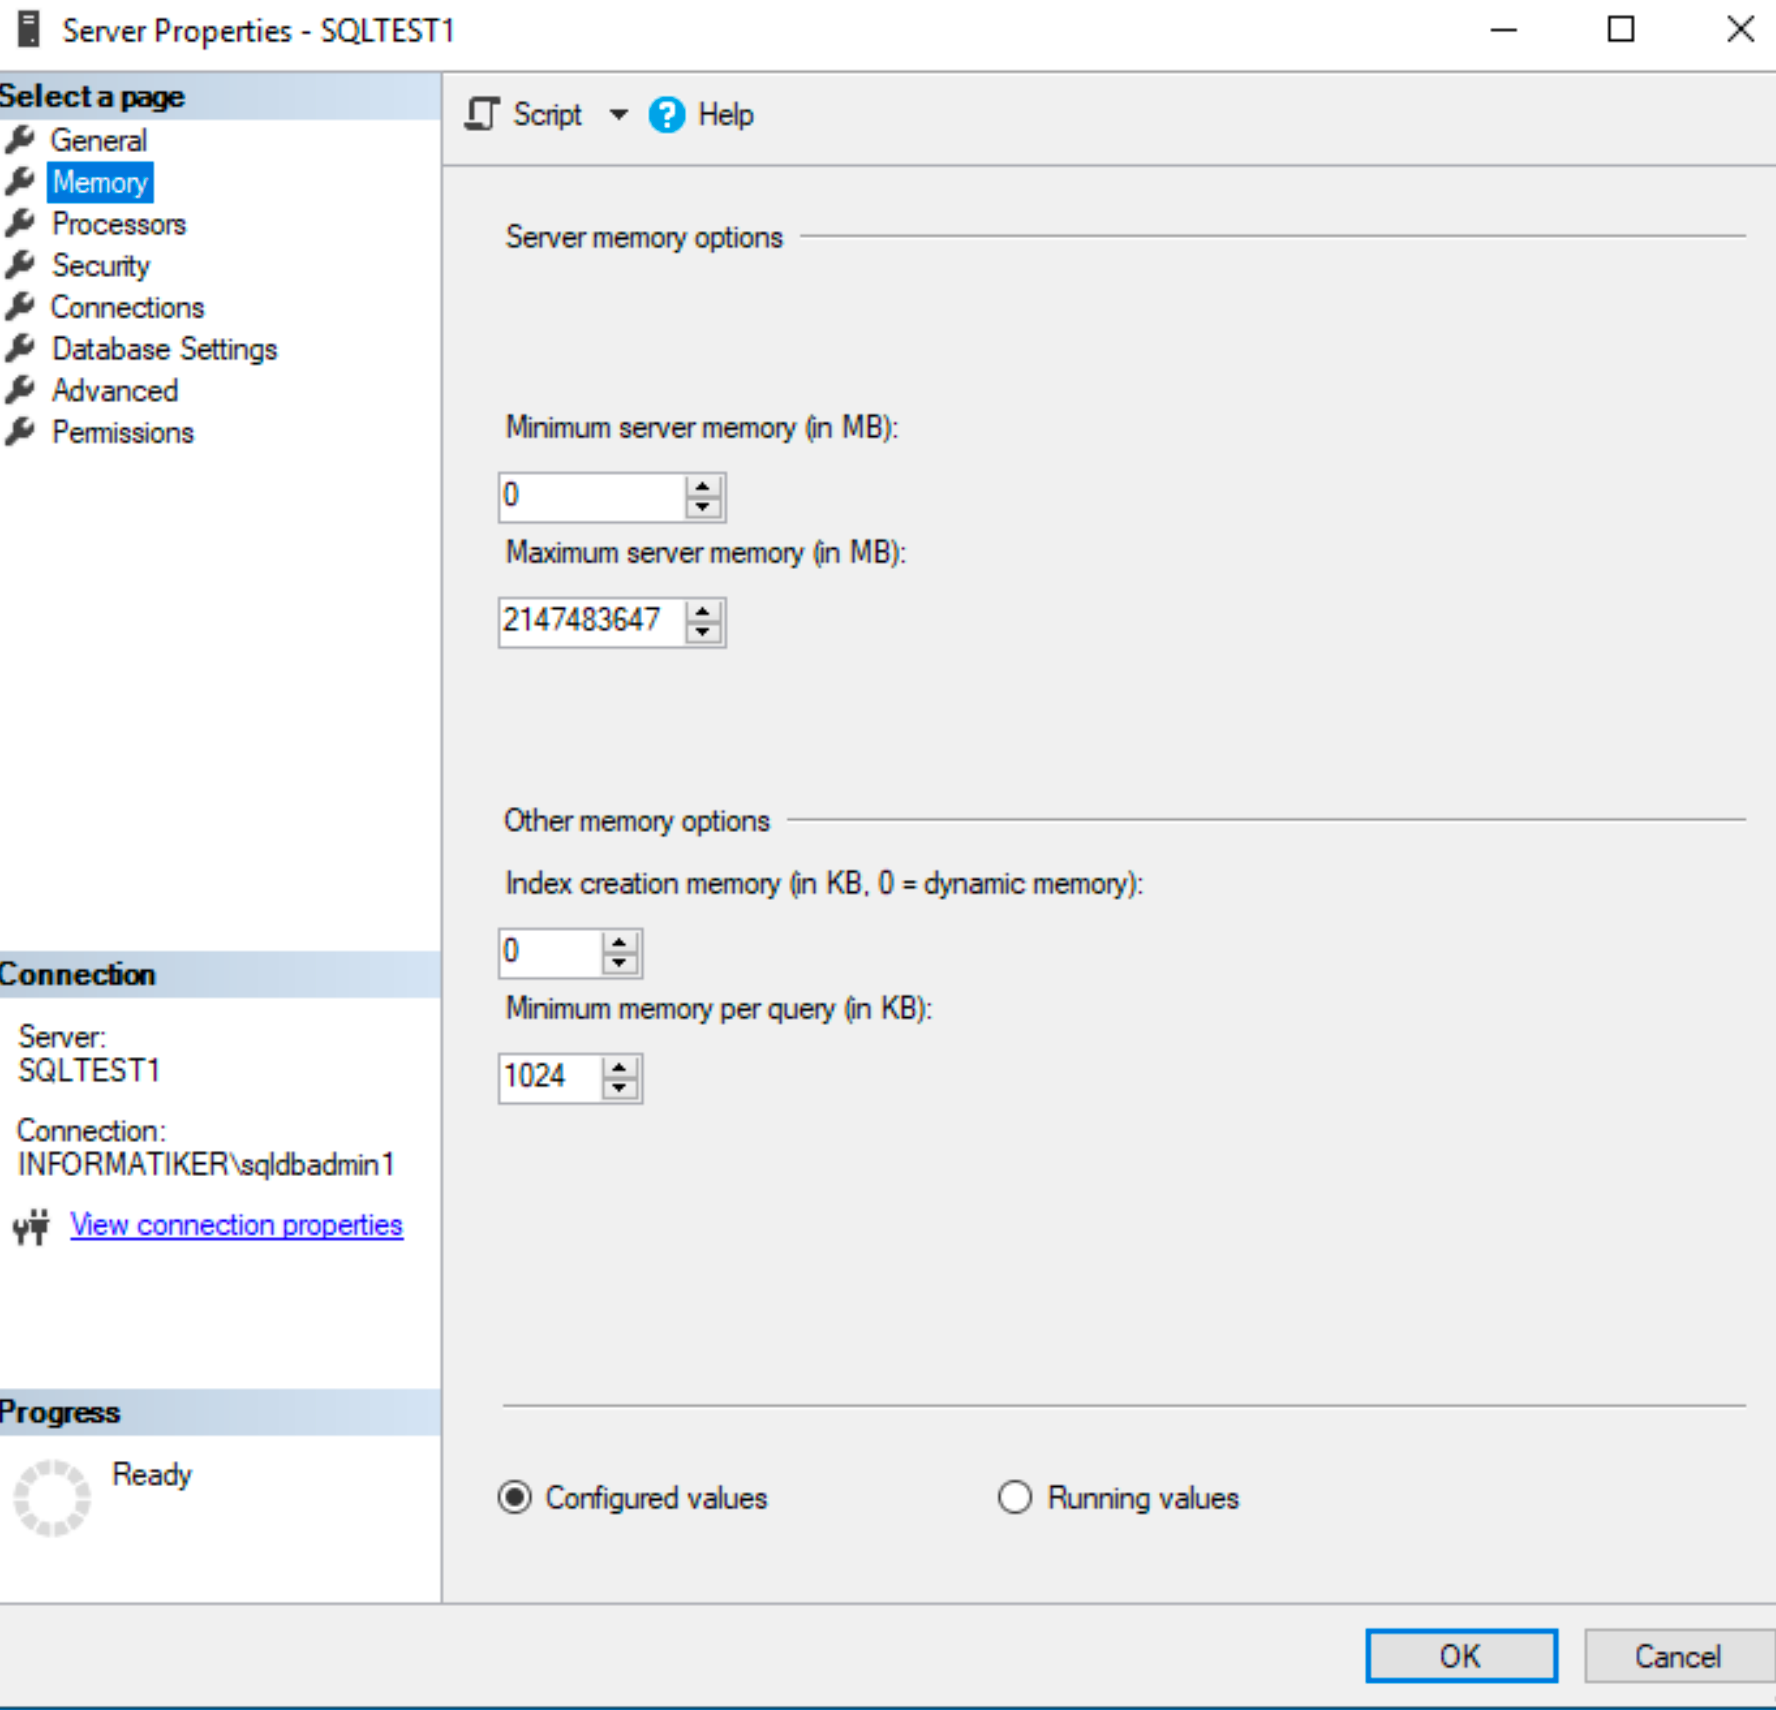Open the Security page
The height and width of the screenshot is (1710, 1776).
pyautogui.click(x=101, y=266)
